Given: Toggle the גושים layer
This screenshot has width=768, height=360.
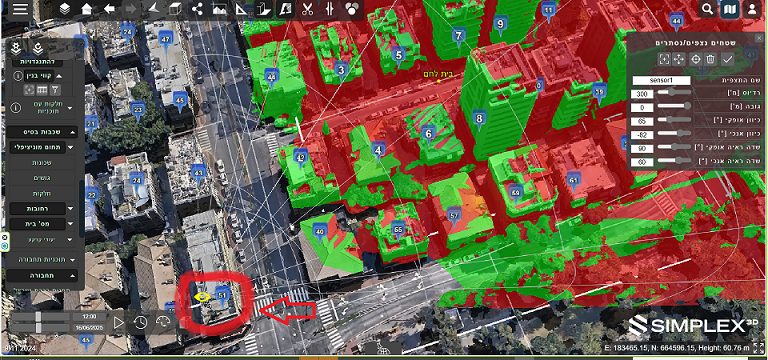Looking at the screenshot, I should coord(42,178).
